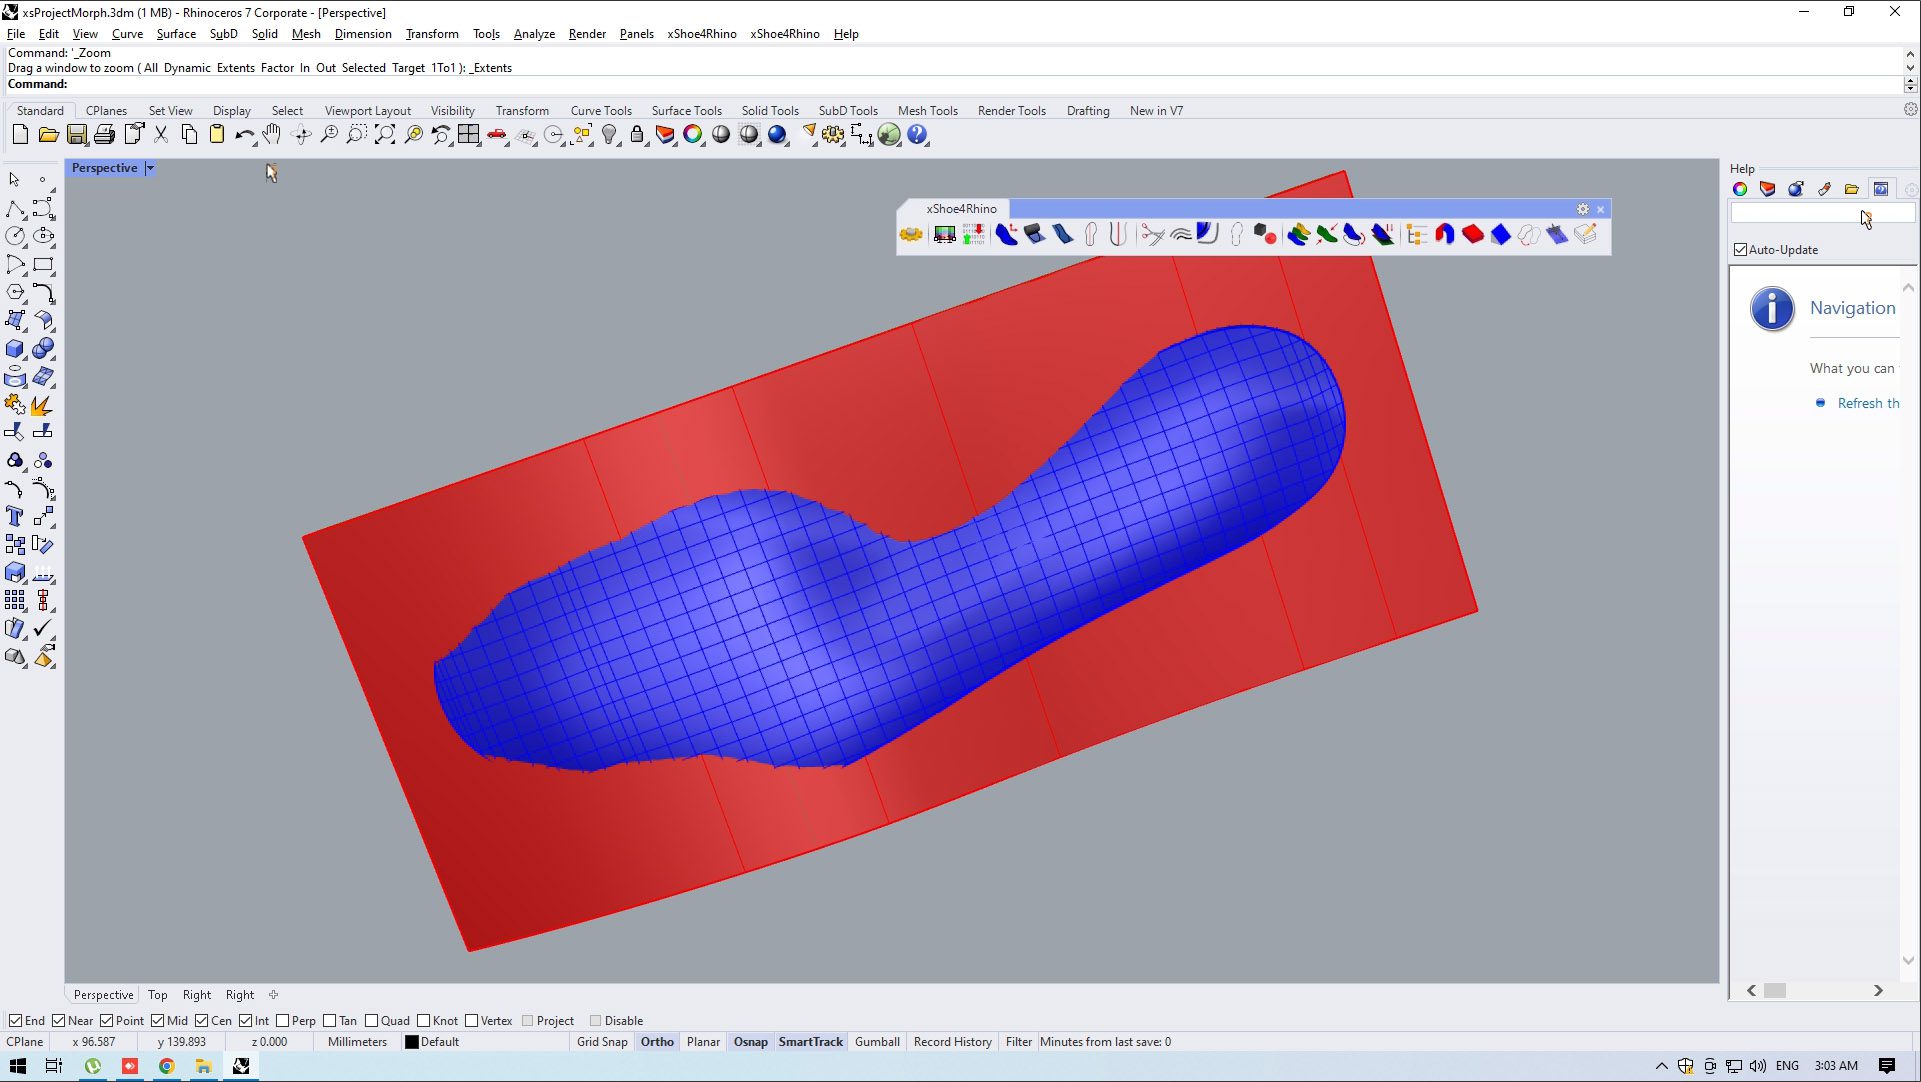Toggle the Perp osnap checkbox
This screenshot has width=1921, height=1082.
coord(283,1021)
